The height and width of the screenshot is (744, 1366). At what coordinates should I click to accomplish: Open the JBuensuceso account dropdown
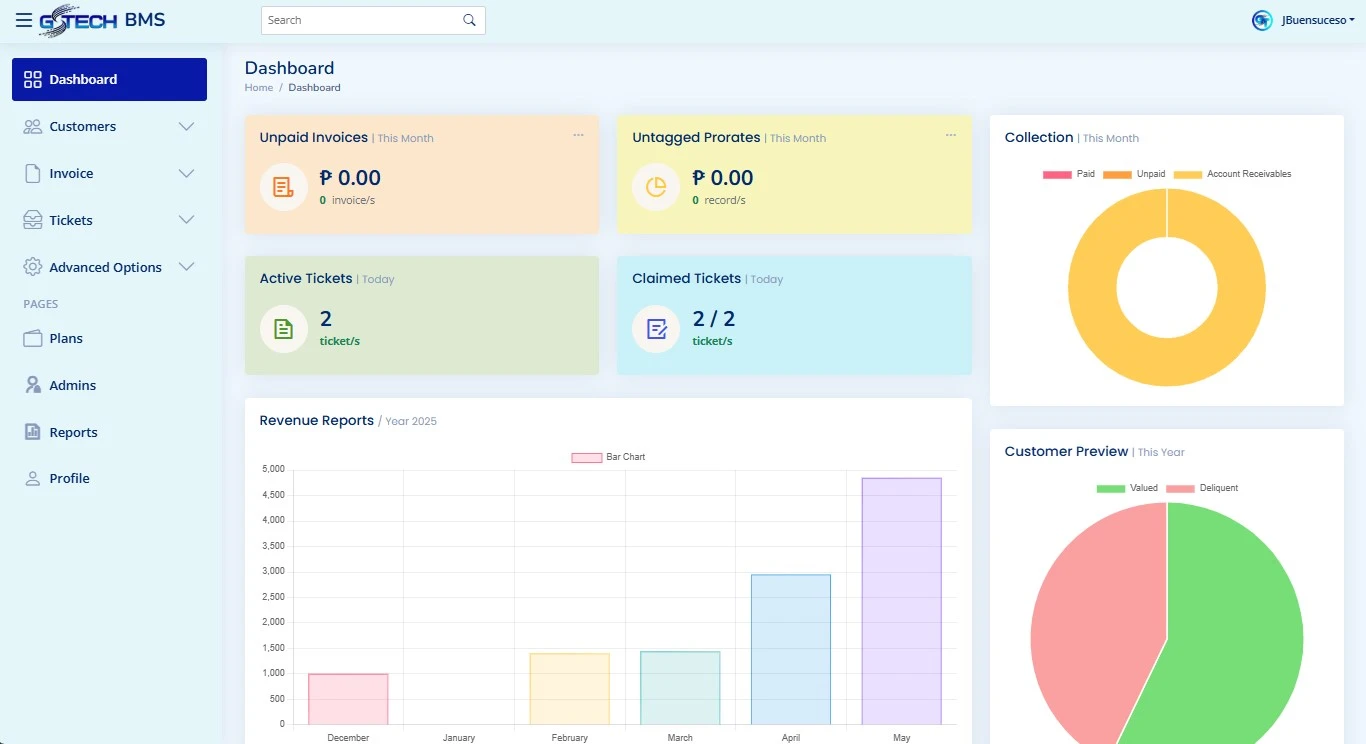coord(1317,20)
